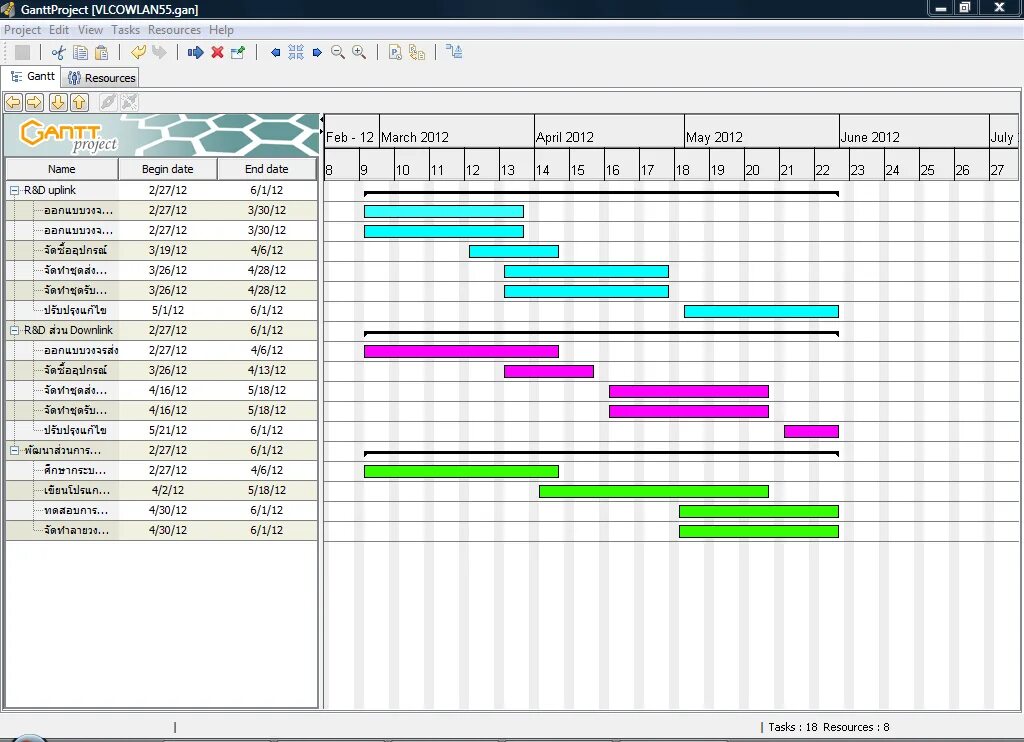1024x742 pixels.
Task: Click begin date cell 5/21/12
Action: (x=168, y=430)
